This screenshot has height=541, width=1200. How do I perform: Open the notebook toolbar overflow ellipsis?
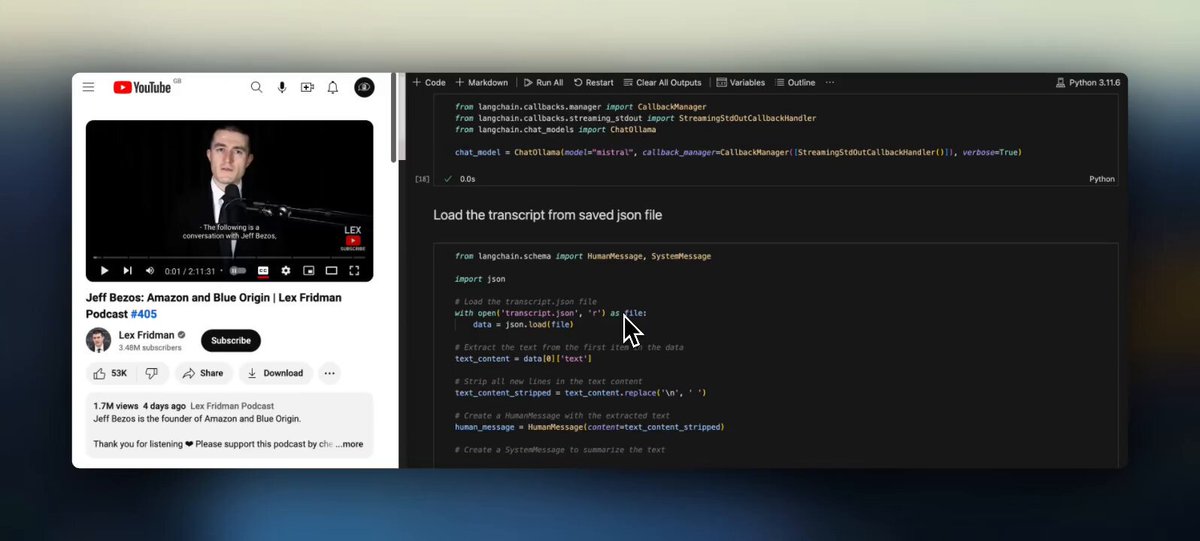(x=830, y=82)
